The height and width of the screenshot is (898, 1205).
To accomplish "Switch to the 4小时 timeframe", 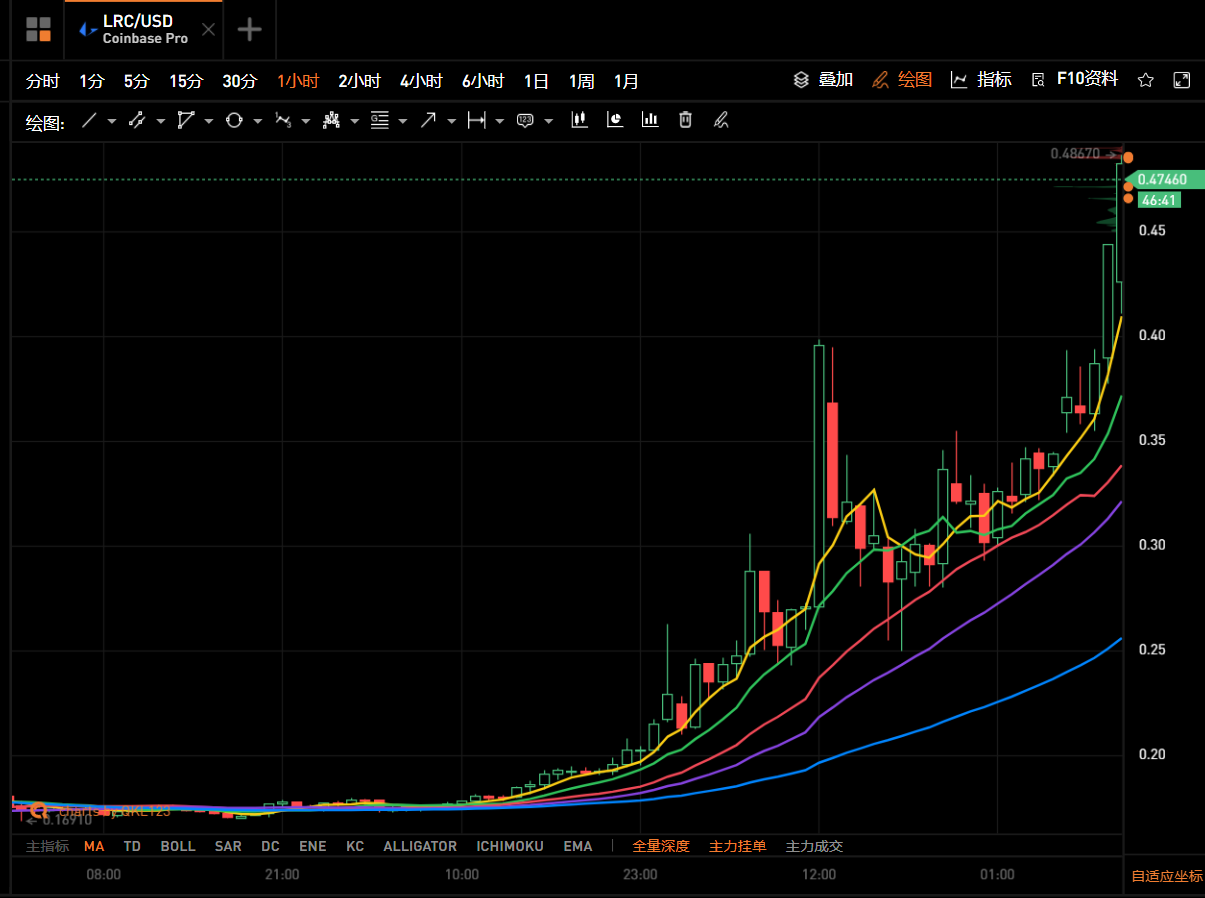I will pos(420,81).
